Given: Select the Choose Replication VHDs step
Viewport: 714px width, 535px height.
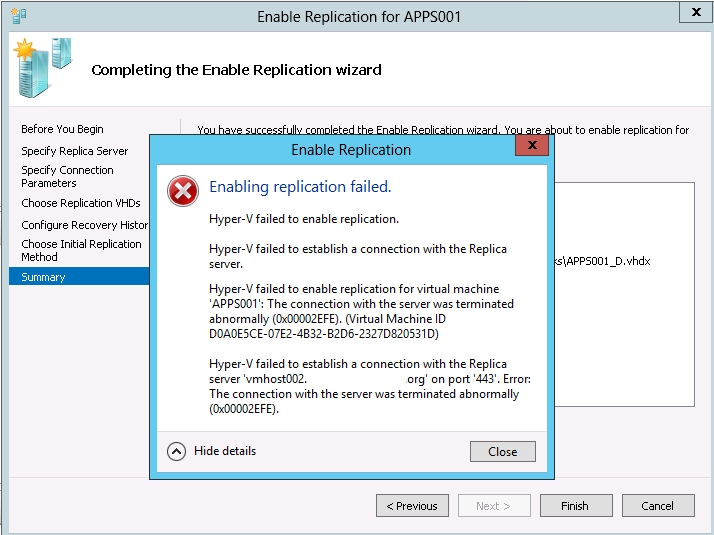Looking at the screenshot, I should (x=81, y=203).
